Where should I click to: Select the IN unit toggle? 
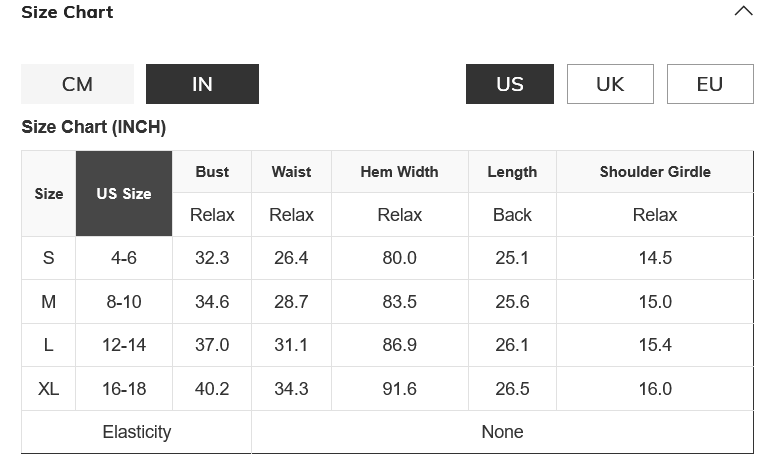click(x=202, y=84)
